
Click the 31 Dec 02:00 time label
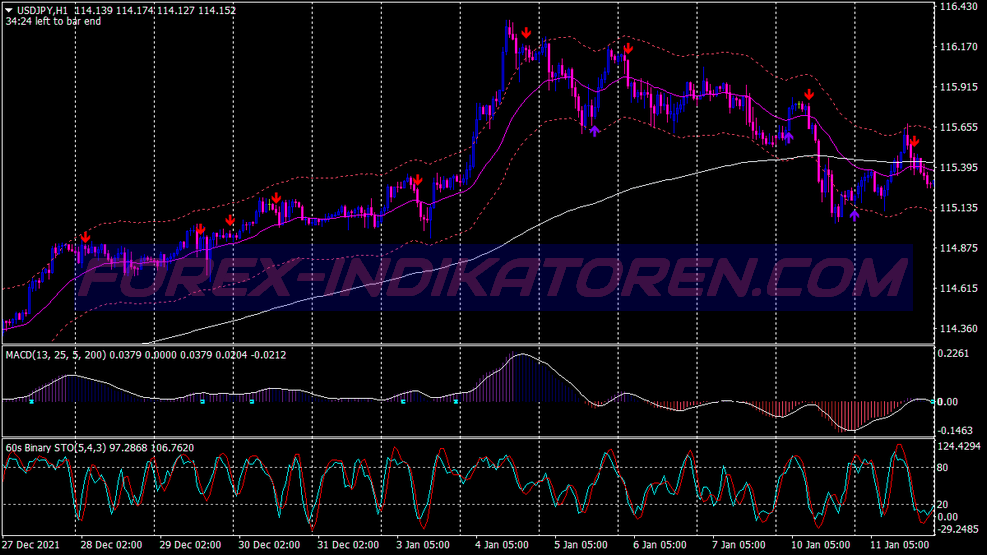click(348, 545)
